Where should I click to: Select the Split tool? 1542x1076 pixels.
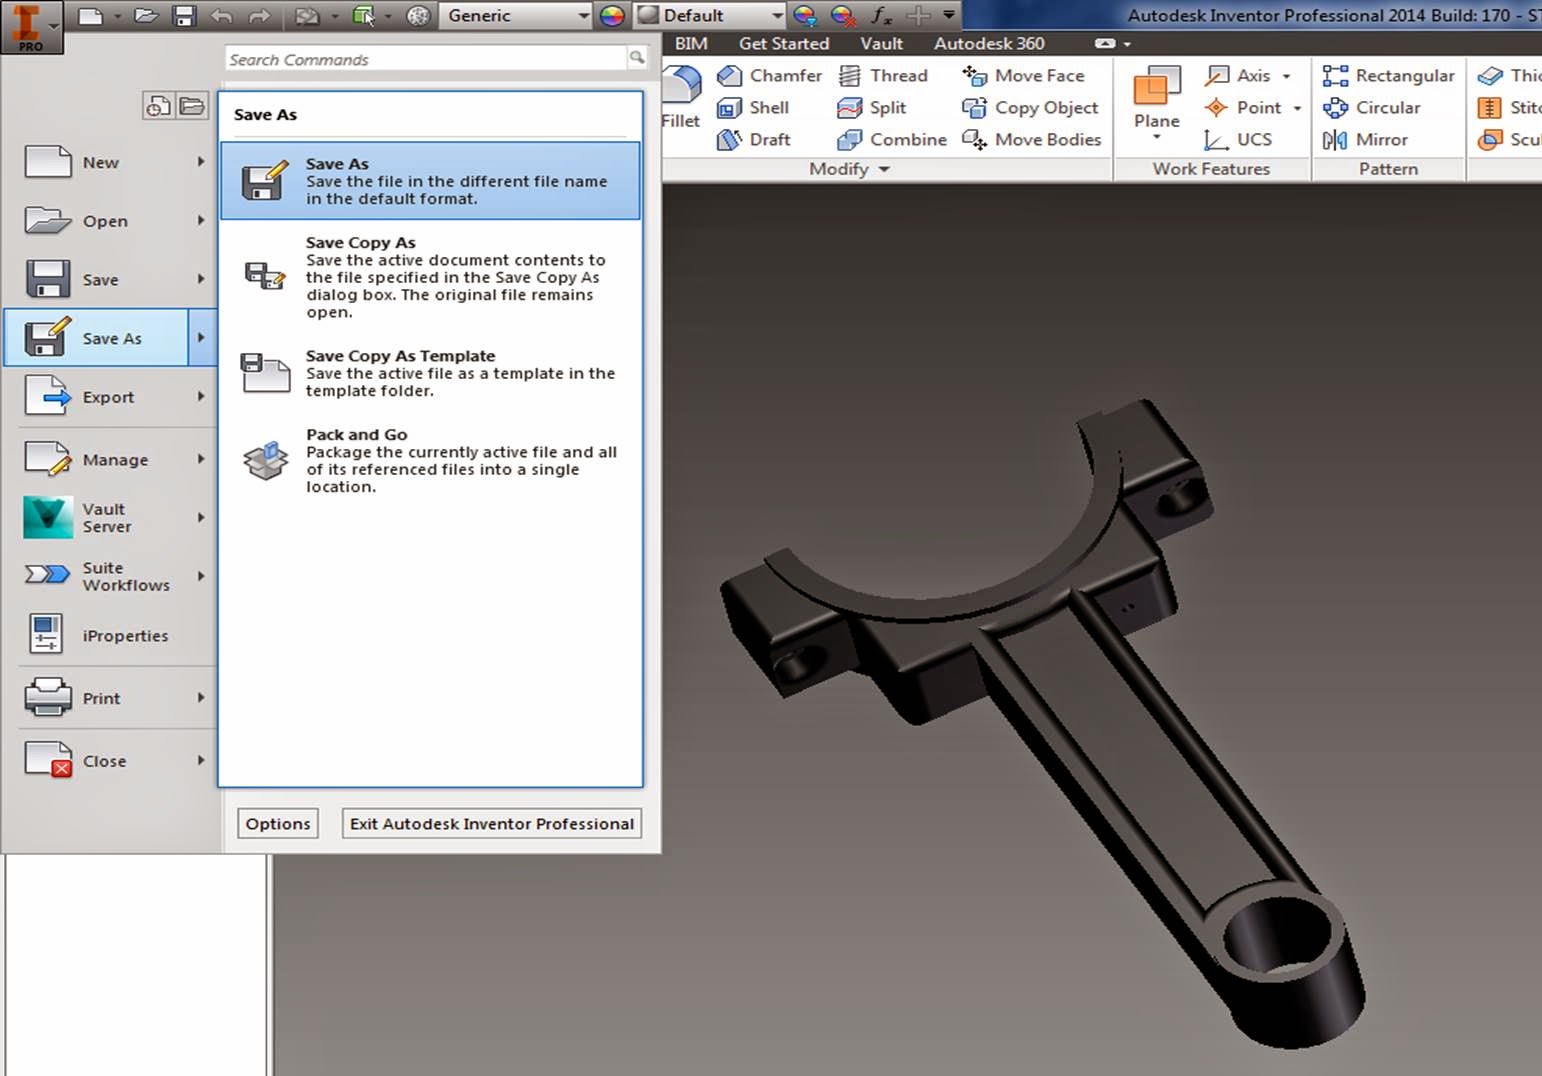(872, 107)
